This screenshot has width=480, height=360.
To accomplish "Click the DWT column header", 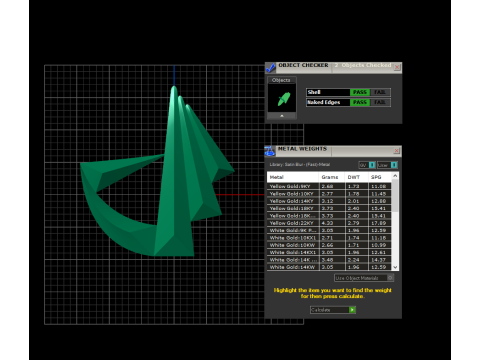I will coord(357,177).
